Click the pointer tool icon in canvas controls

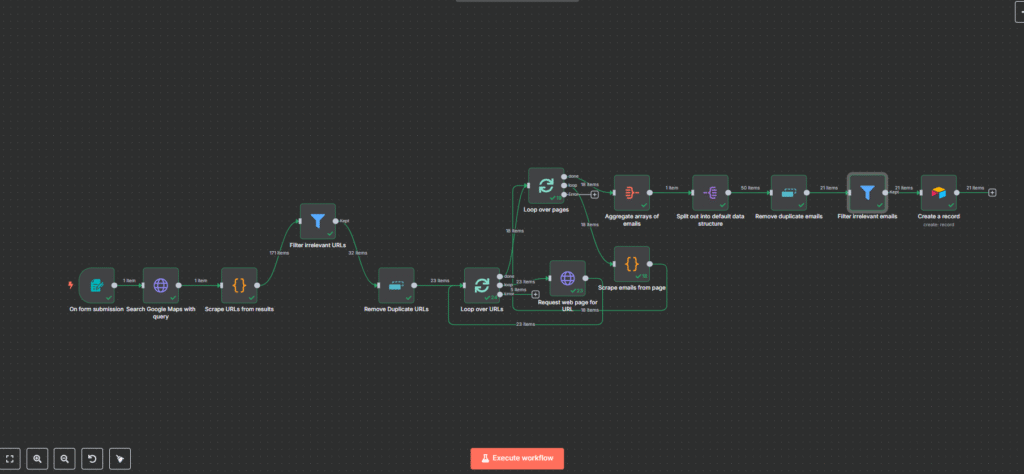click(120, 458)
